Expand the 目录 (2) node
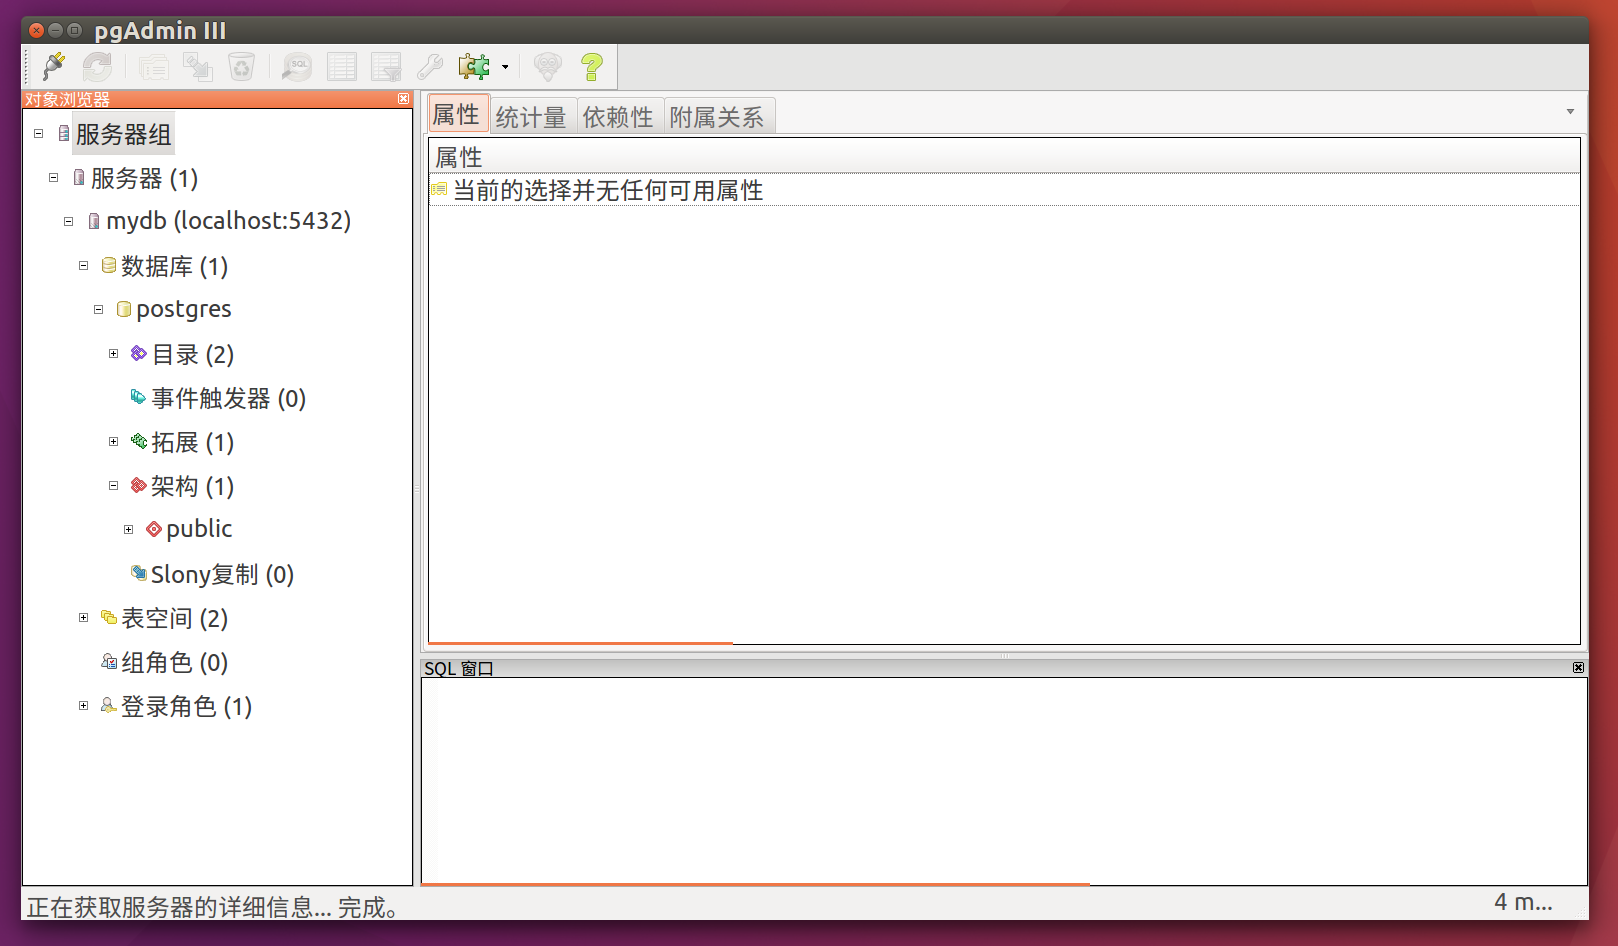 click(114, 353)
